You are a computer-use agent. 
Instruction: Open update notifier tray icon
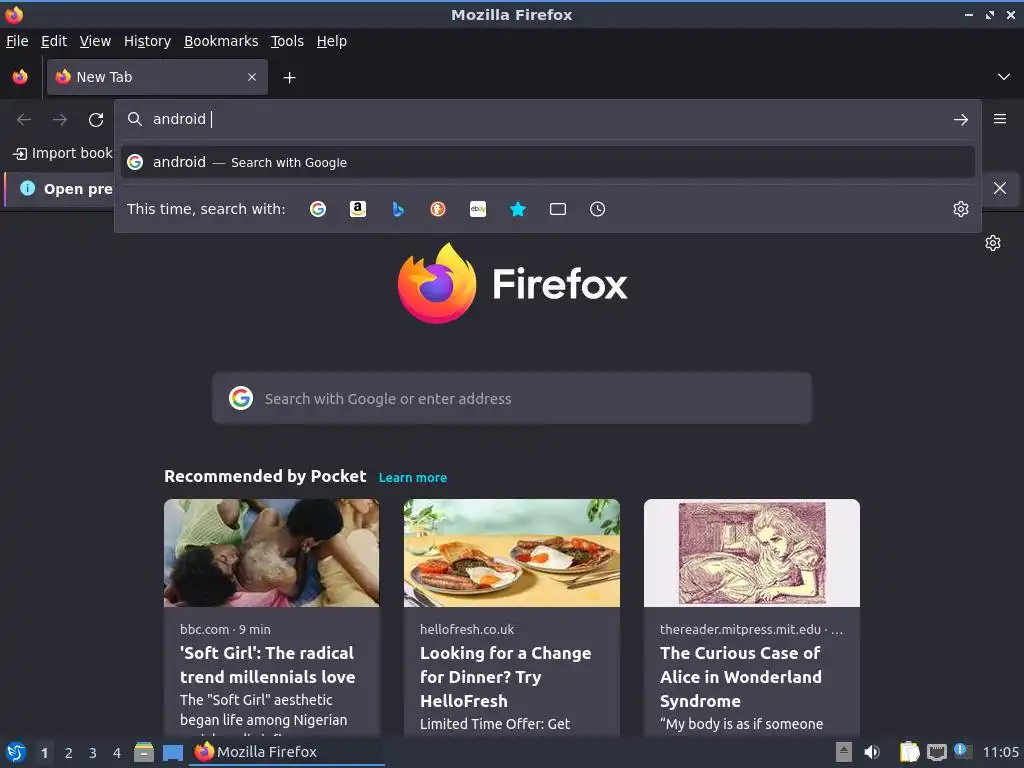click(x=963, y=750)
